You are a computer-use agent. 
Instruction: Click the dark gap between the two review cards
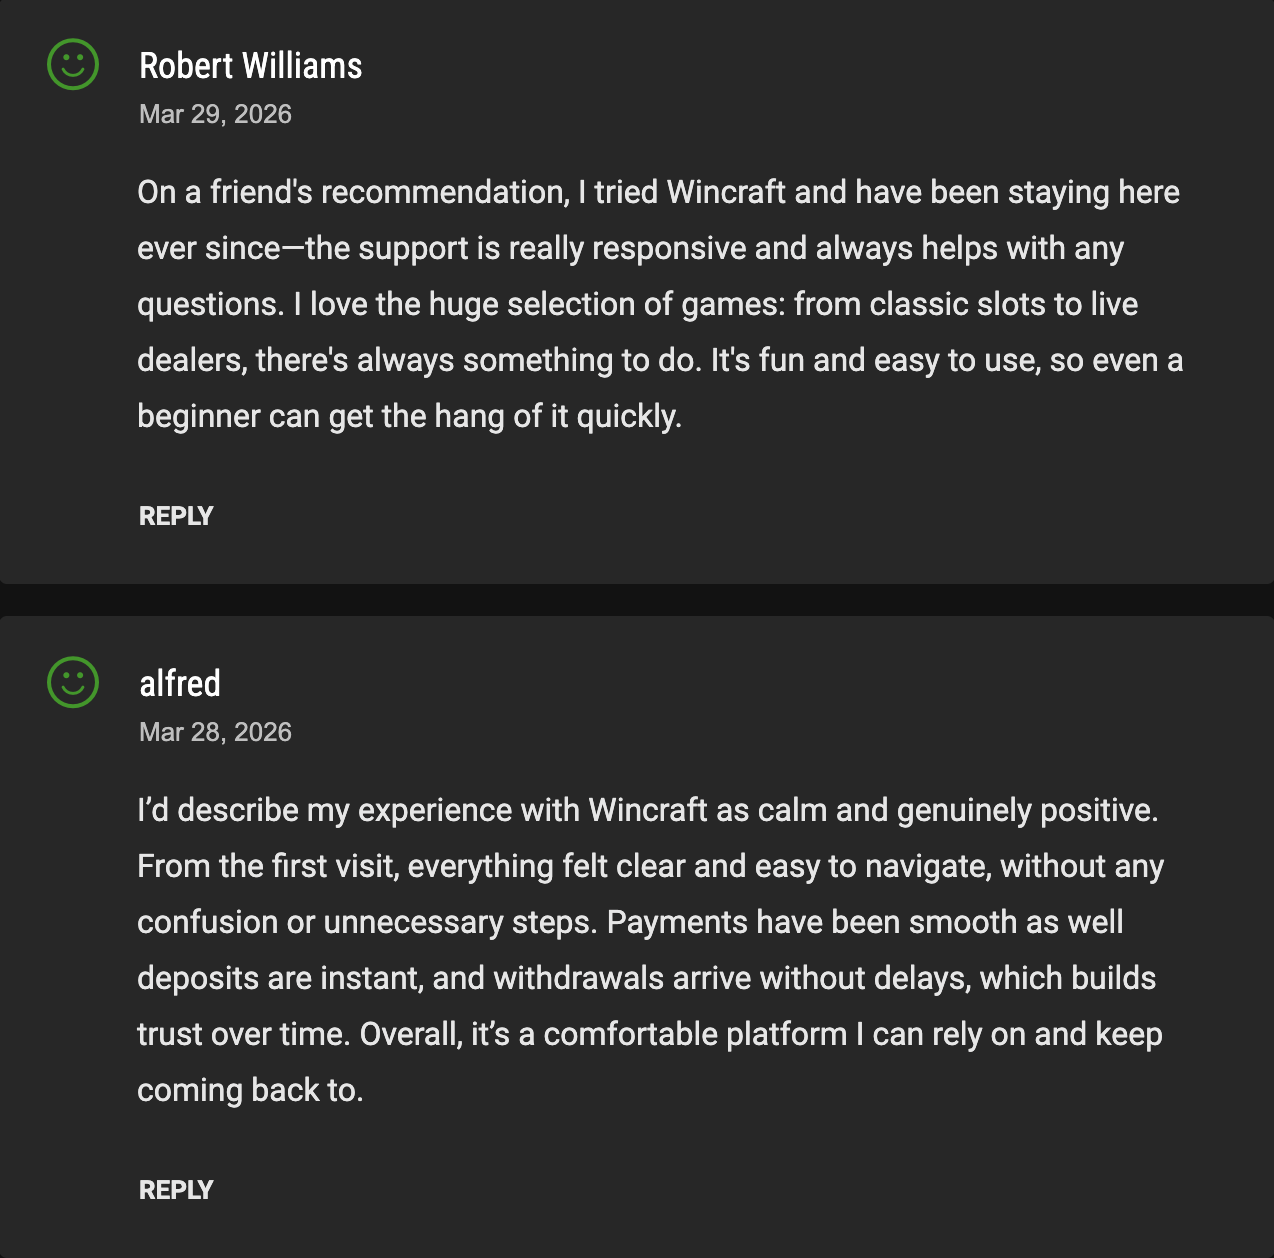[x=637, y=600]
